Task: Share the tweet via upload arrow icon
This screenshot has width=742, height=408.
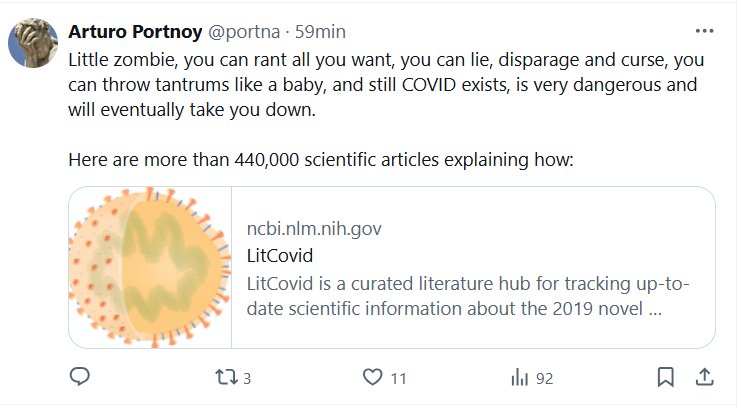Action: (x=703, y=377)
